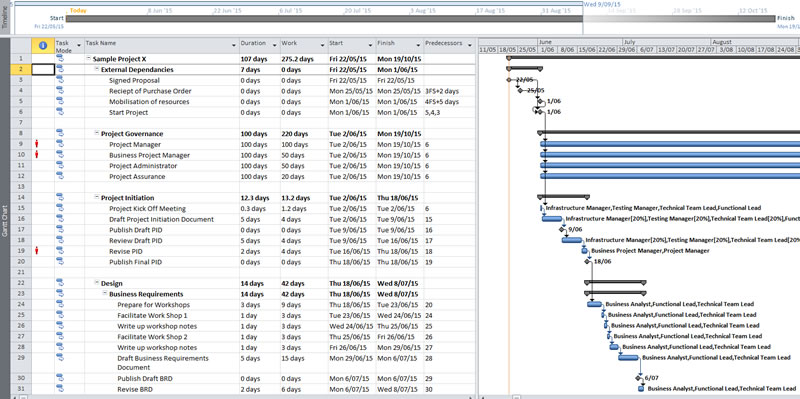
Task: Click task mode icon for External Dependancies
Action: click(x=60, y=69)
